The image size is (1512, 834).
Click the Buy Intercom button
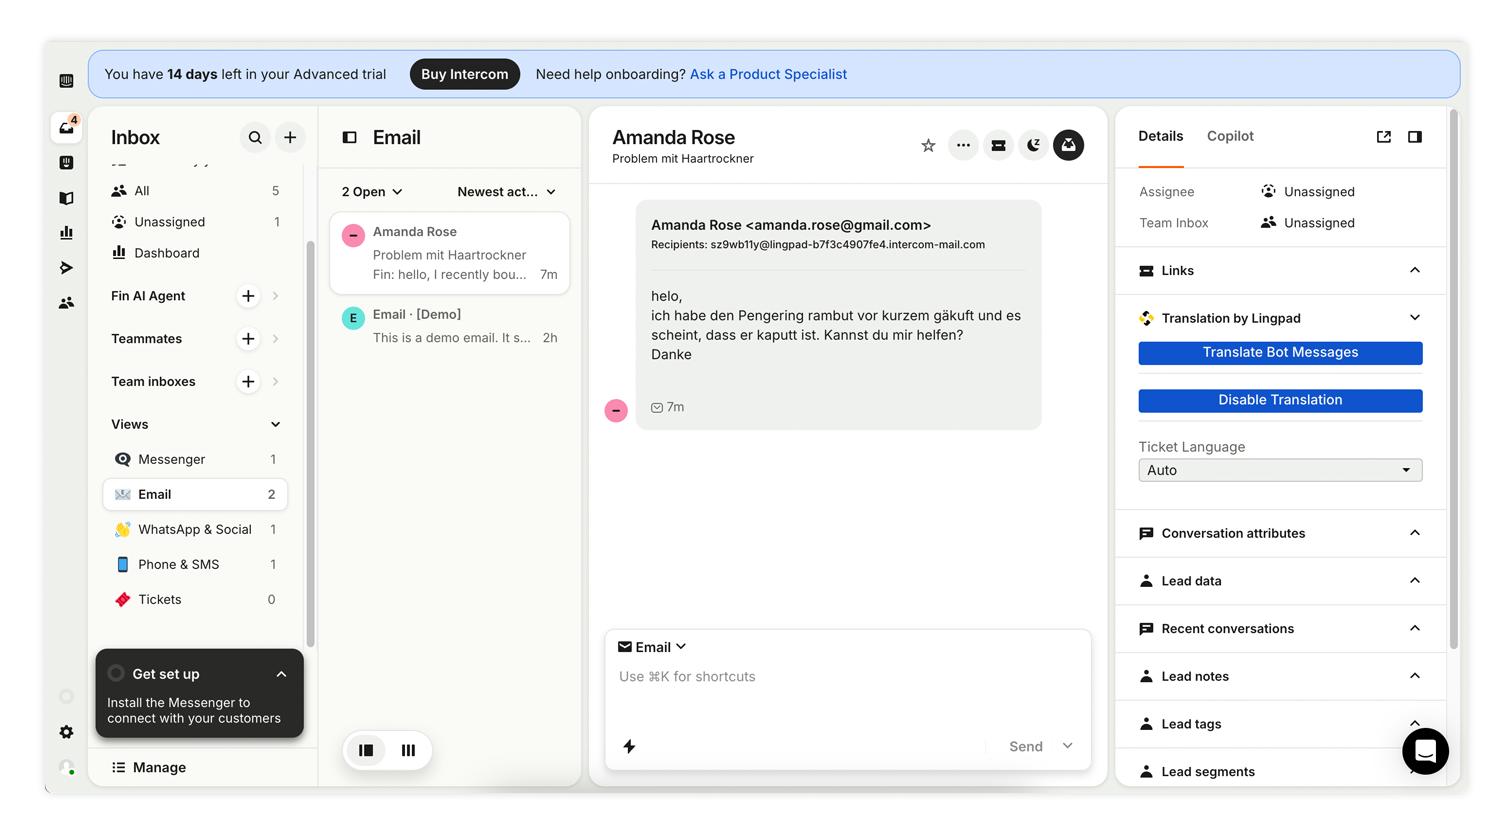(465, 75)
